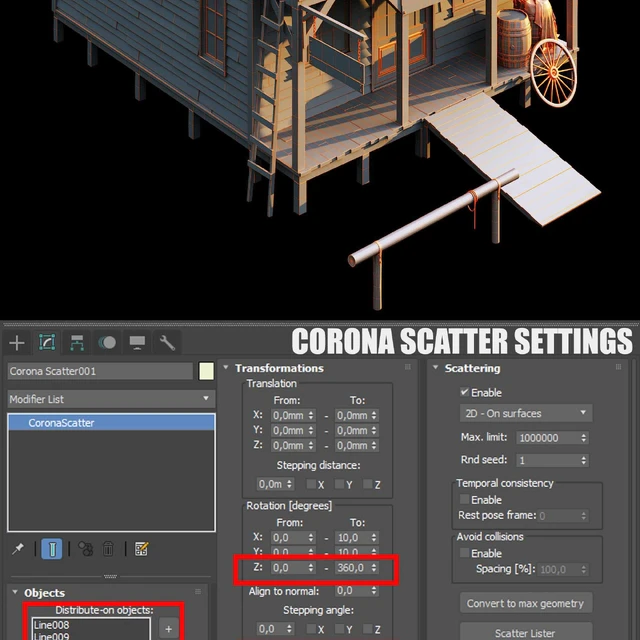Open the 2D - On surfaces dropdown
The image size is (640, 640).
526,413
